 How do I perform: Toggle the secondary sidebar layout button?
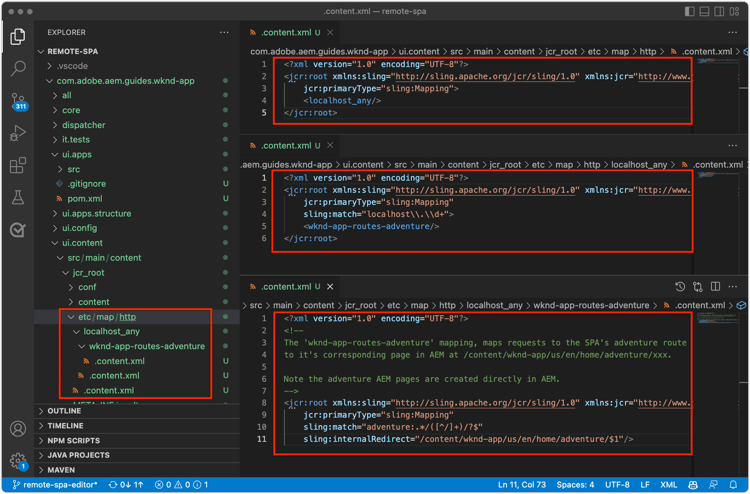point(721,12)
